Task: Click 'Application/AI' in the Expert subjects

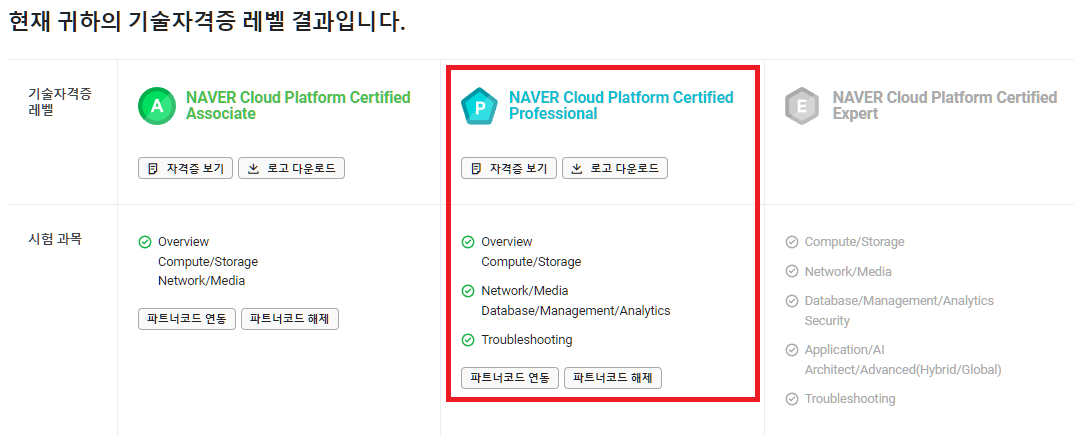Action: (845, 350)
